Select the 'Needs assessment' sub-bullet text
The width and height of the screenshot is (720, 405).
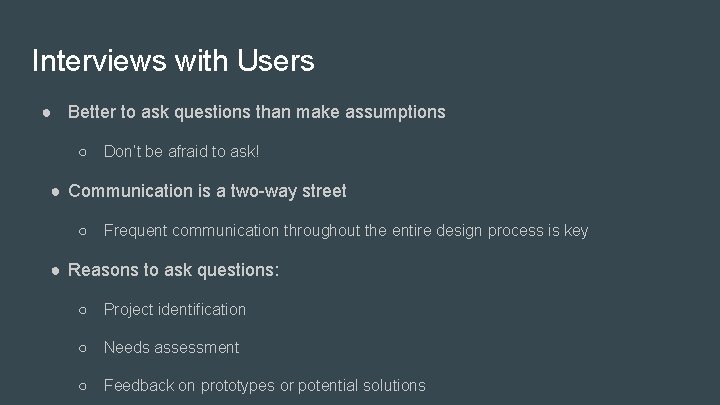point(172,347)
